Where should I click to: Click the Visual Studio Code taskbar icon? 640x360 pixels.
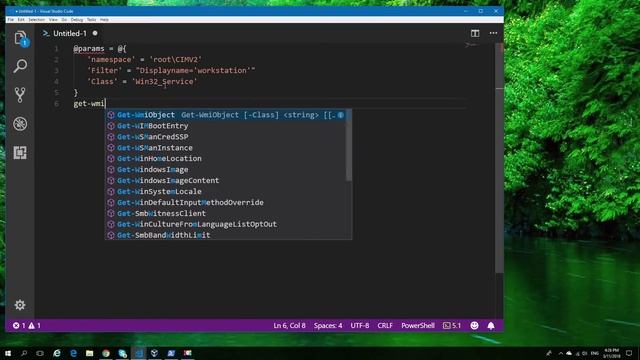138,353
